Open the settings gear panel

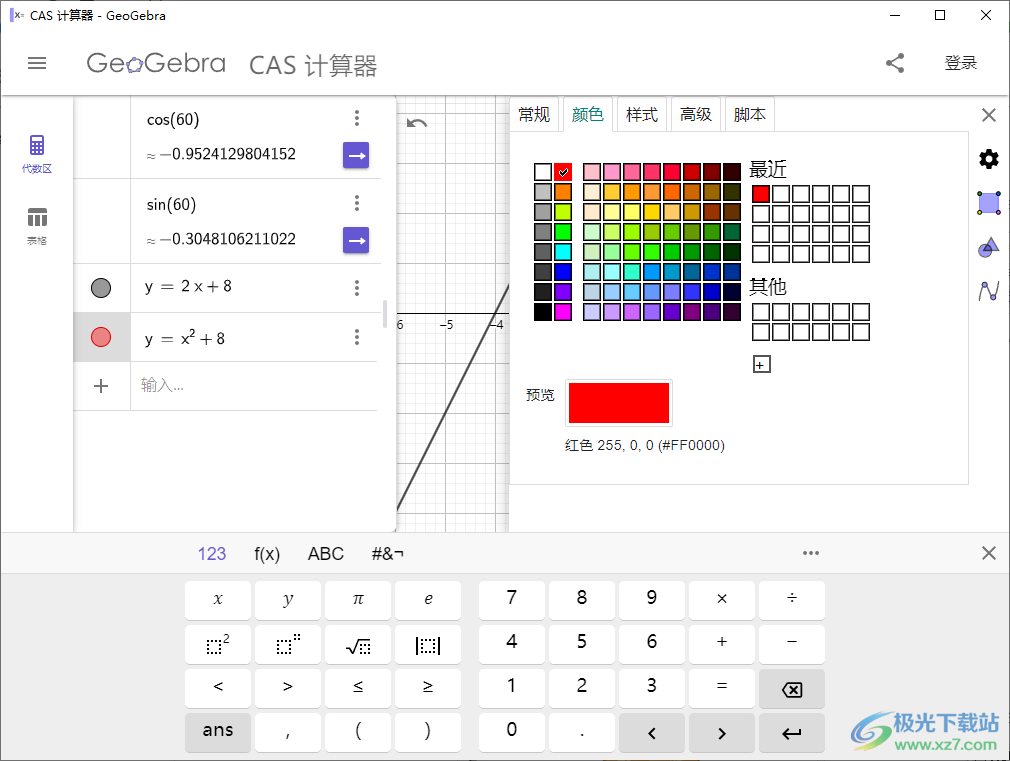click(988, 158)
